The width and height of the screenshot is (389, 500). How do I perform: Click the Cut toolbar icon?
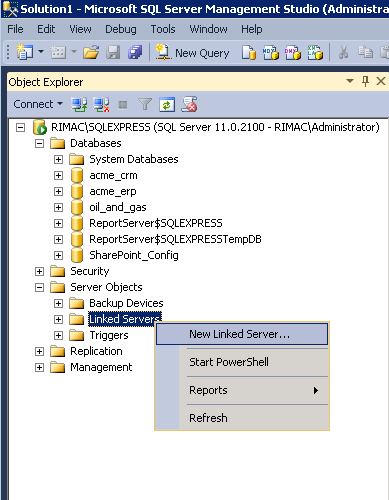pyautogui.click(x=343, y=52)
